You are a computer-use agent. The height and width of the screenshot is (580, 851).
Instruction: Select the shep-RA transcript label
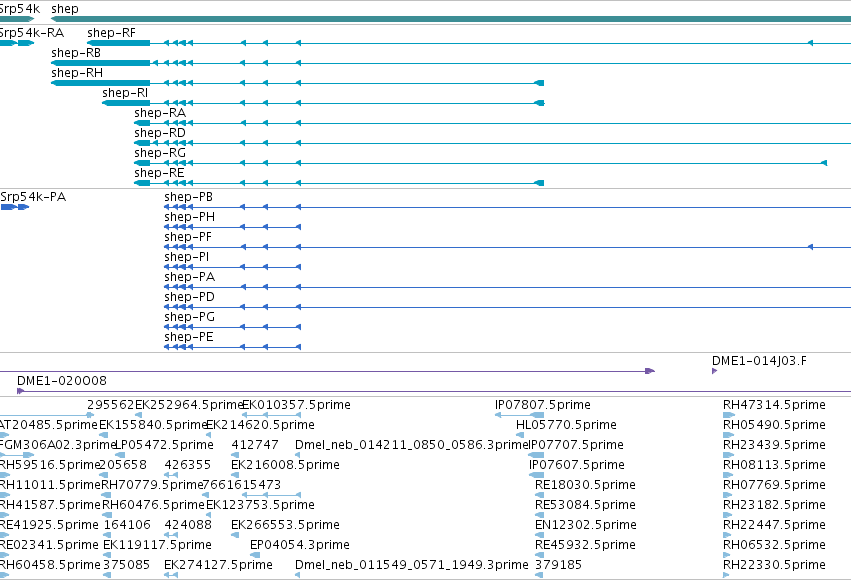160,113
